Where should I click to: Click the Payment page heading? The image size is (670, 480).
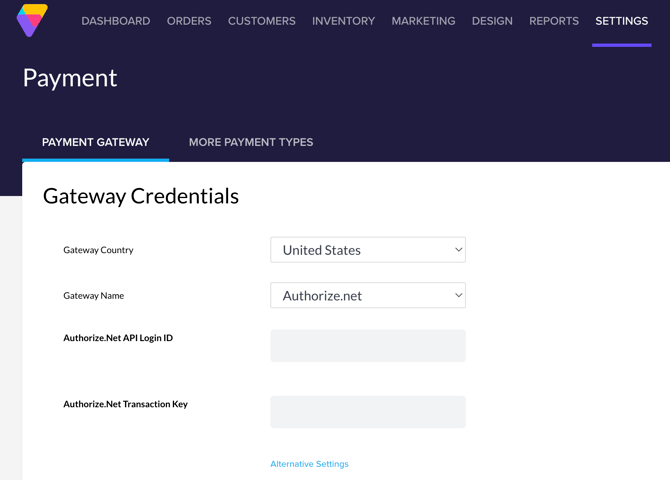click(x=70, y=78)
